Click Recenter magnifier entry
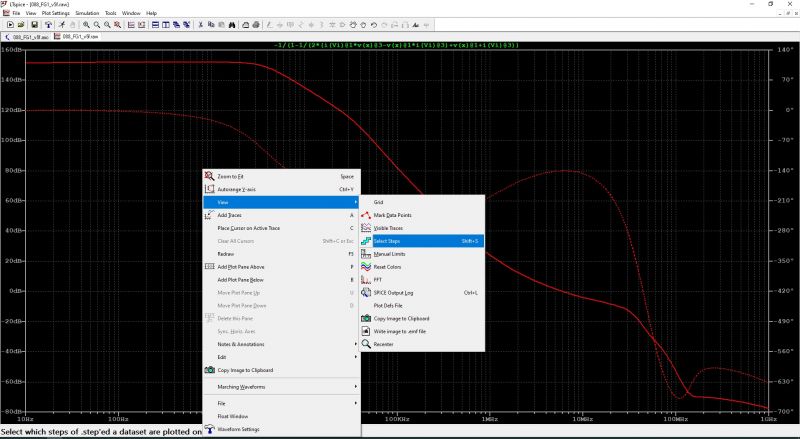 (383, 344)
